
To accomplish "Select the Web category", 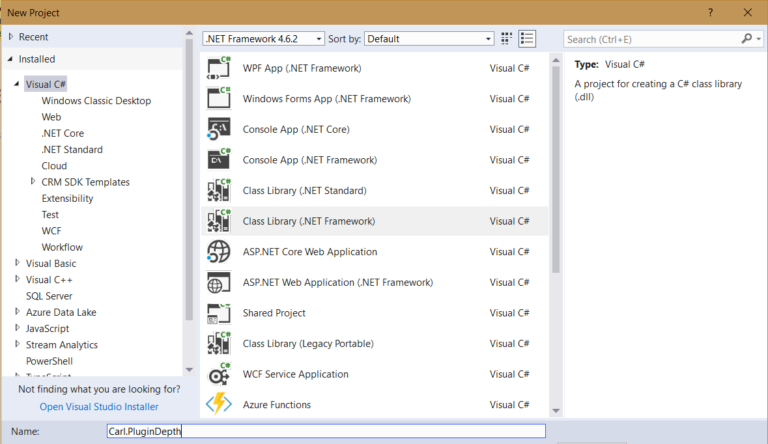I will pyautogui.click(x=51, y=117).
